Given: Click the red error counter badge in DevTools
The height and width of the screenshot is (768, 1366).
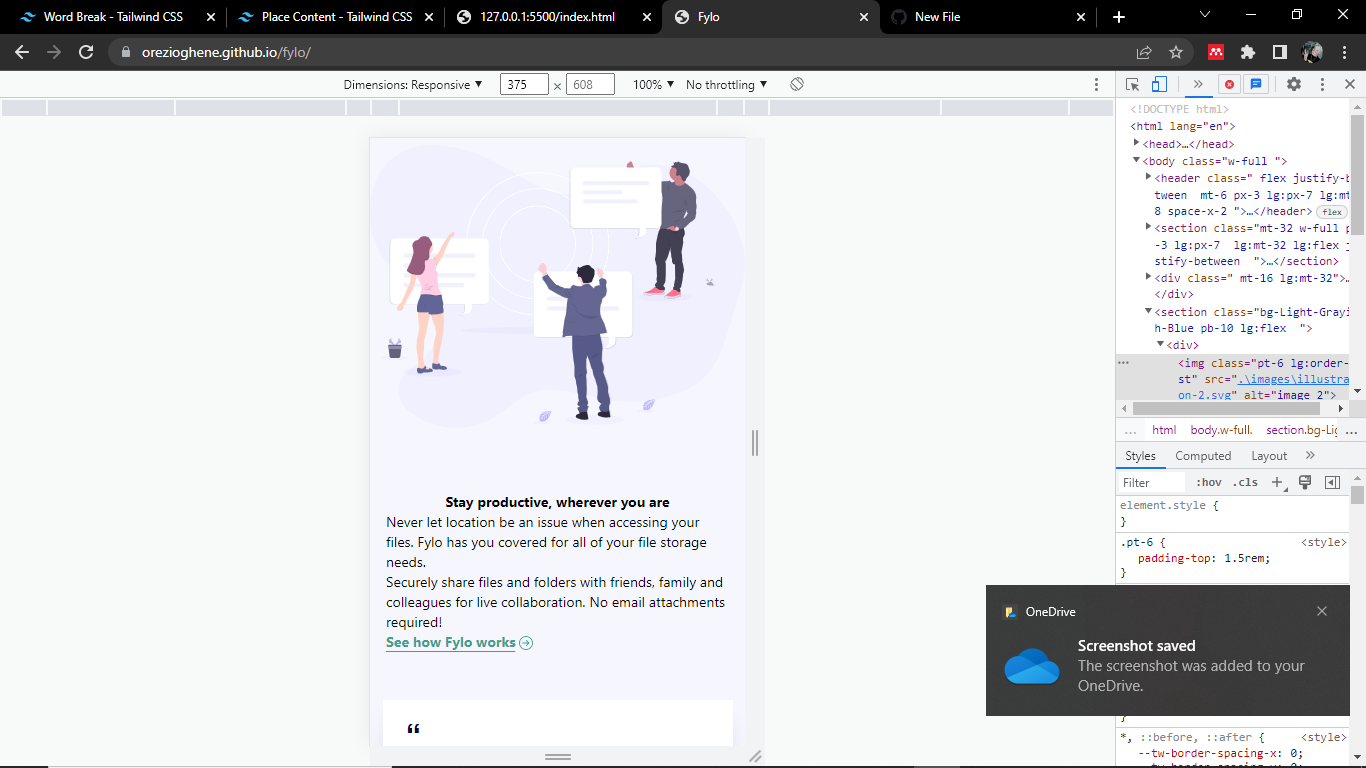Looking at the screenshot, I should (1229, 84).
